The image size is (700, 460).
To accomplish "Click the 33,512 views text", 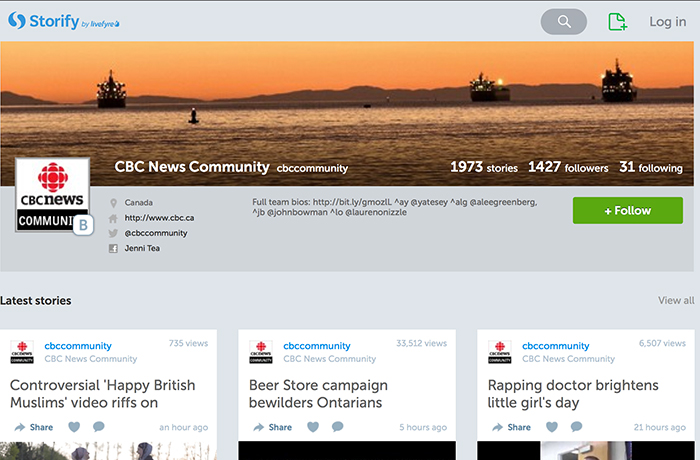I will [x=421, y=343].
